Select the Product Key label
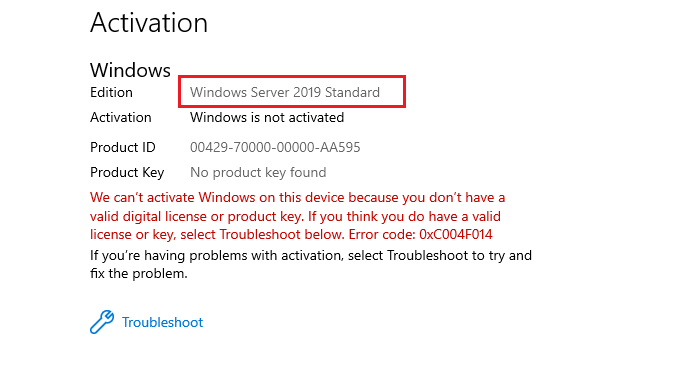 point(127,172)
